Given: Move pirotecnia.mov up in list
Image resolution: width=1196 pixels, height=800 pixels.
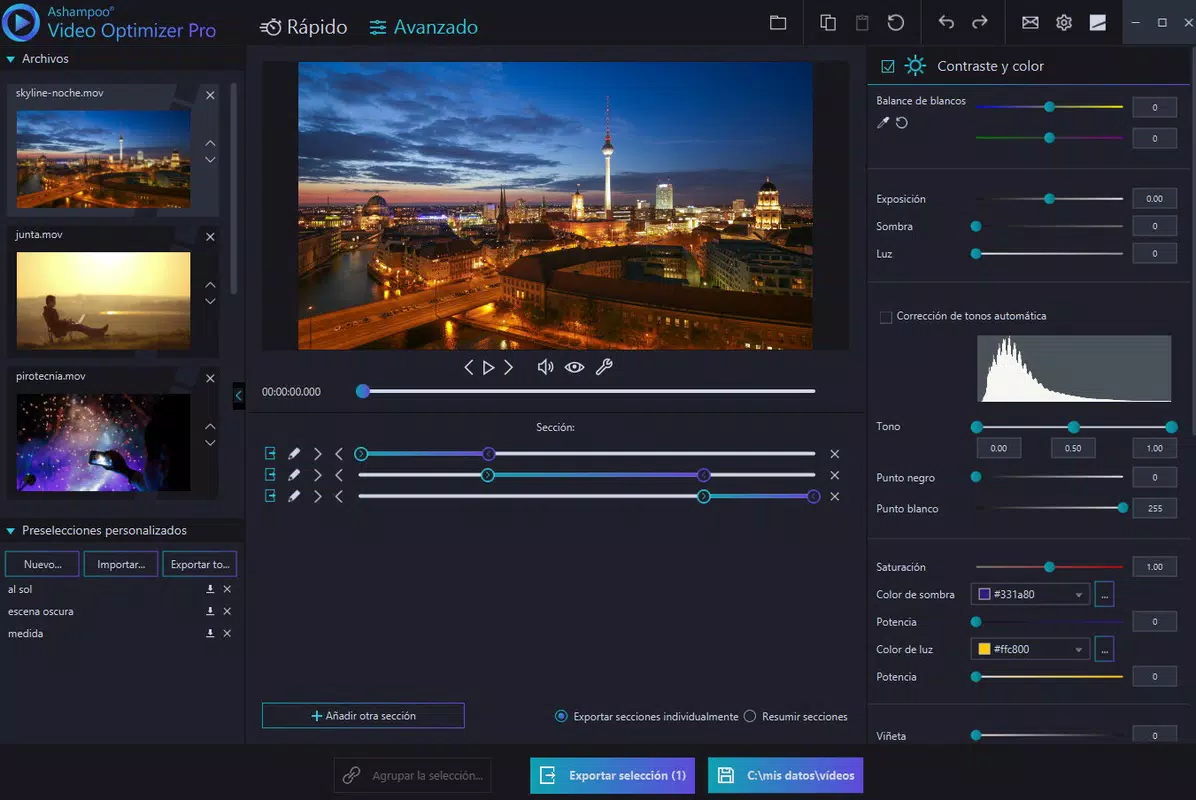Looking at the screenshot, I should 210,426.
